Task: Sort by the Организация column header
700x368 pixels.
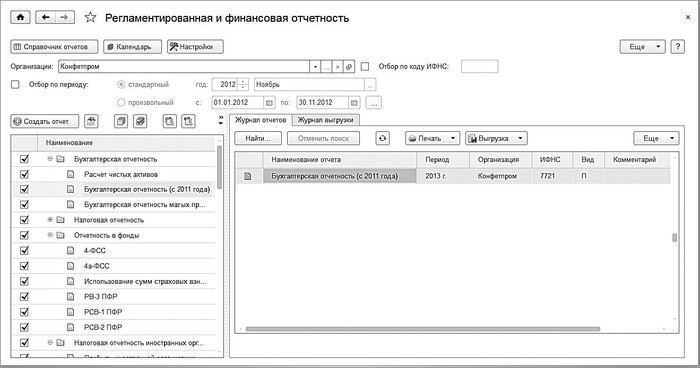Action: point(500,159)
